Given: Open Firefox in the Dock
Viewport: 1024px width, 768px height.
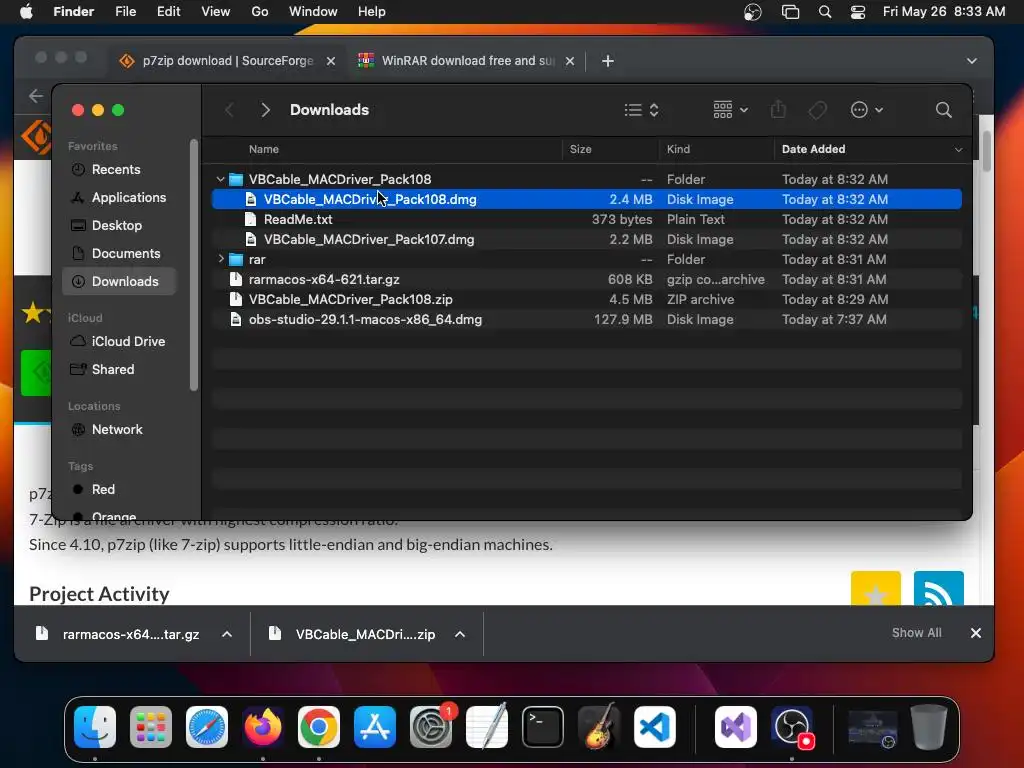Looking at the screenshot, I should 263,727.
